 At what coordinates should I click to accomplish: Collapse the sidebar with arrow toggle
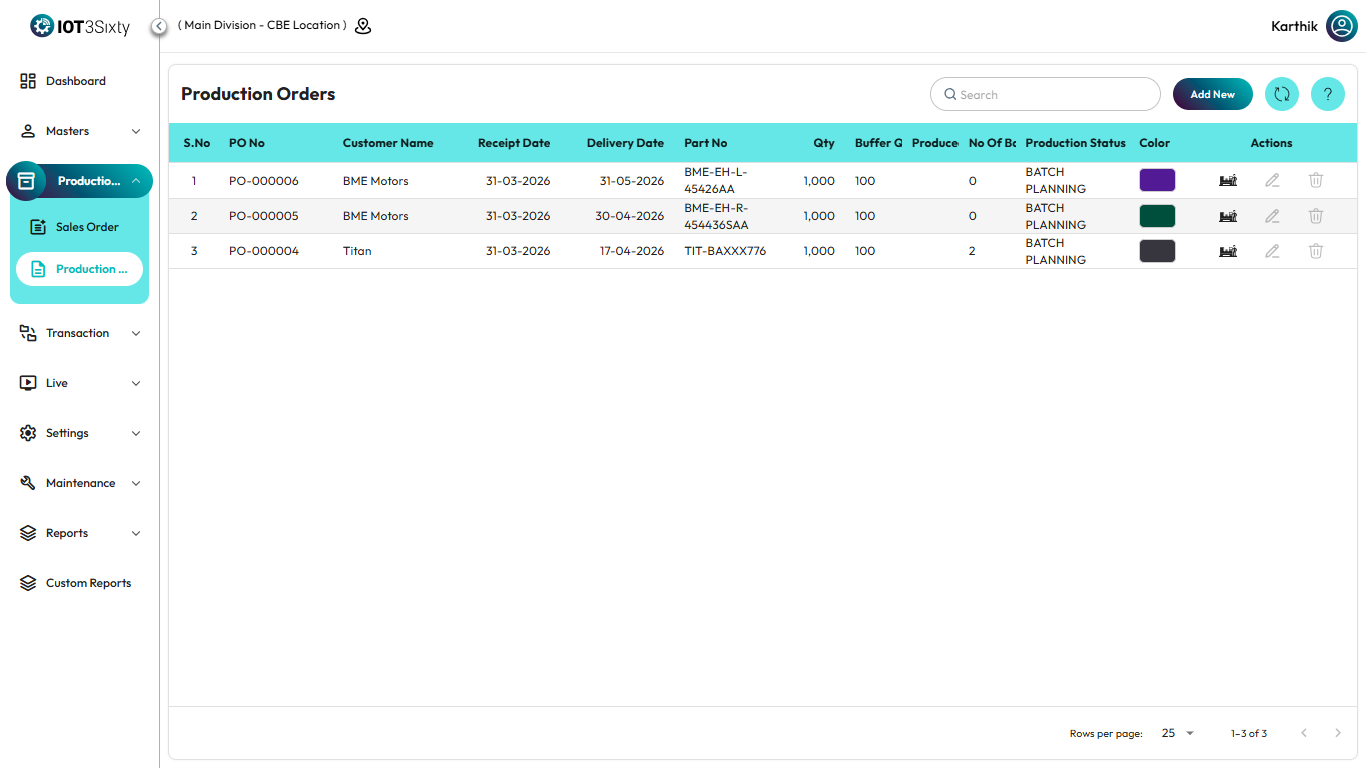tap(159, 26)
